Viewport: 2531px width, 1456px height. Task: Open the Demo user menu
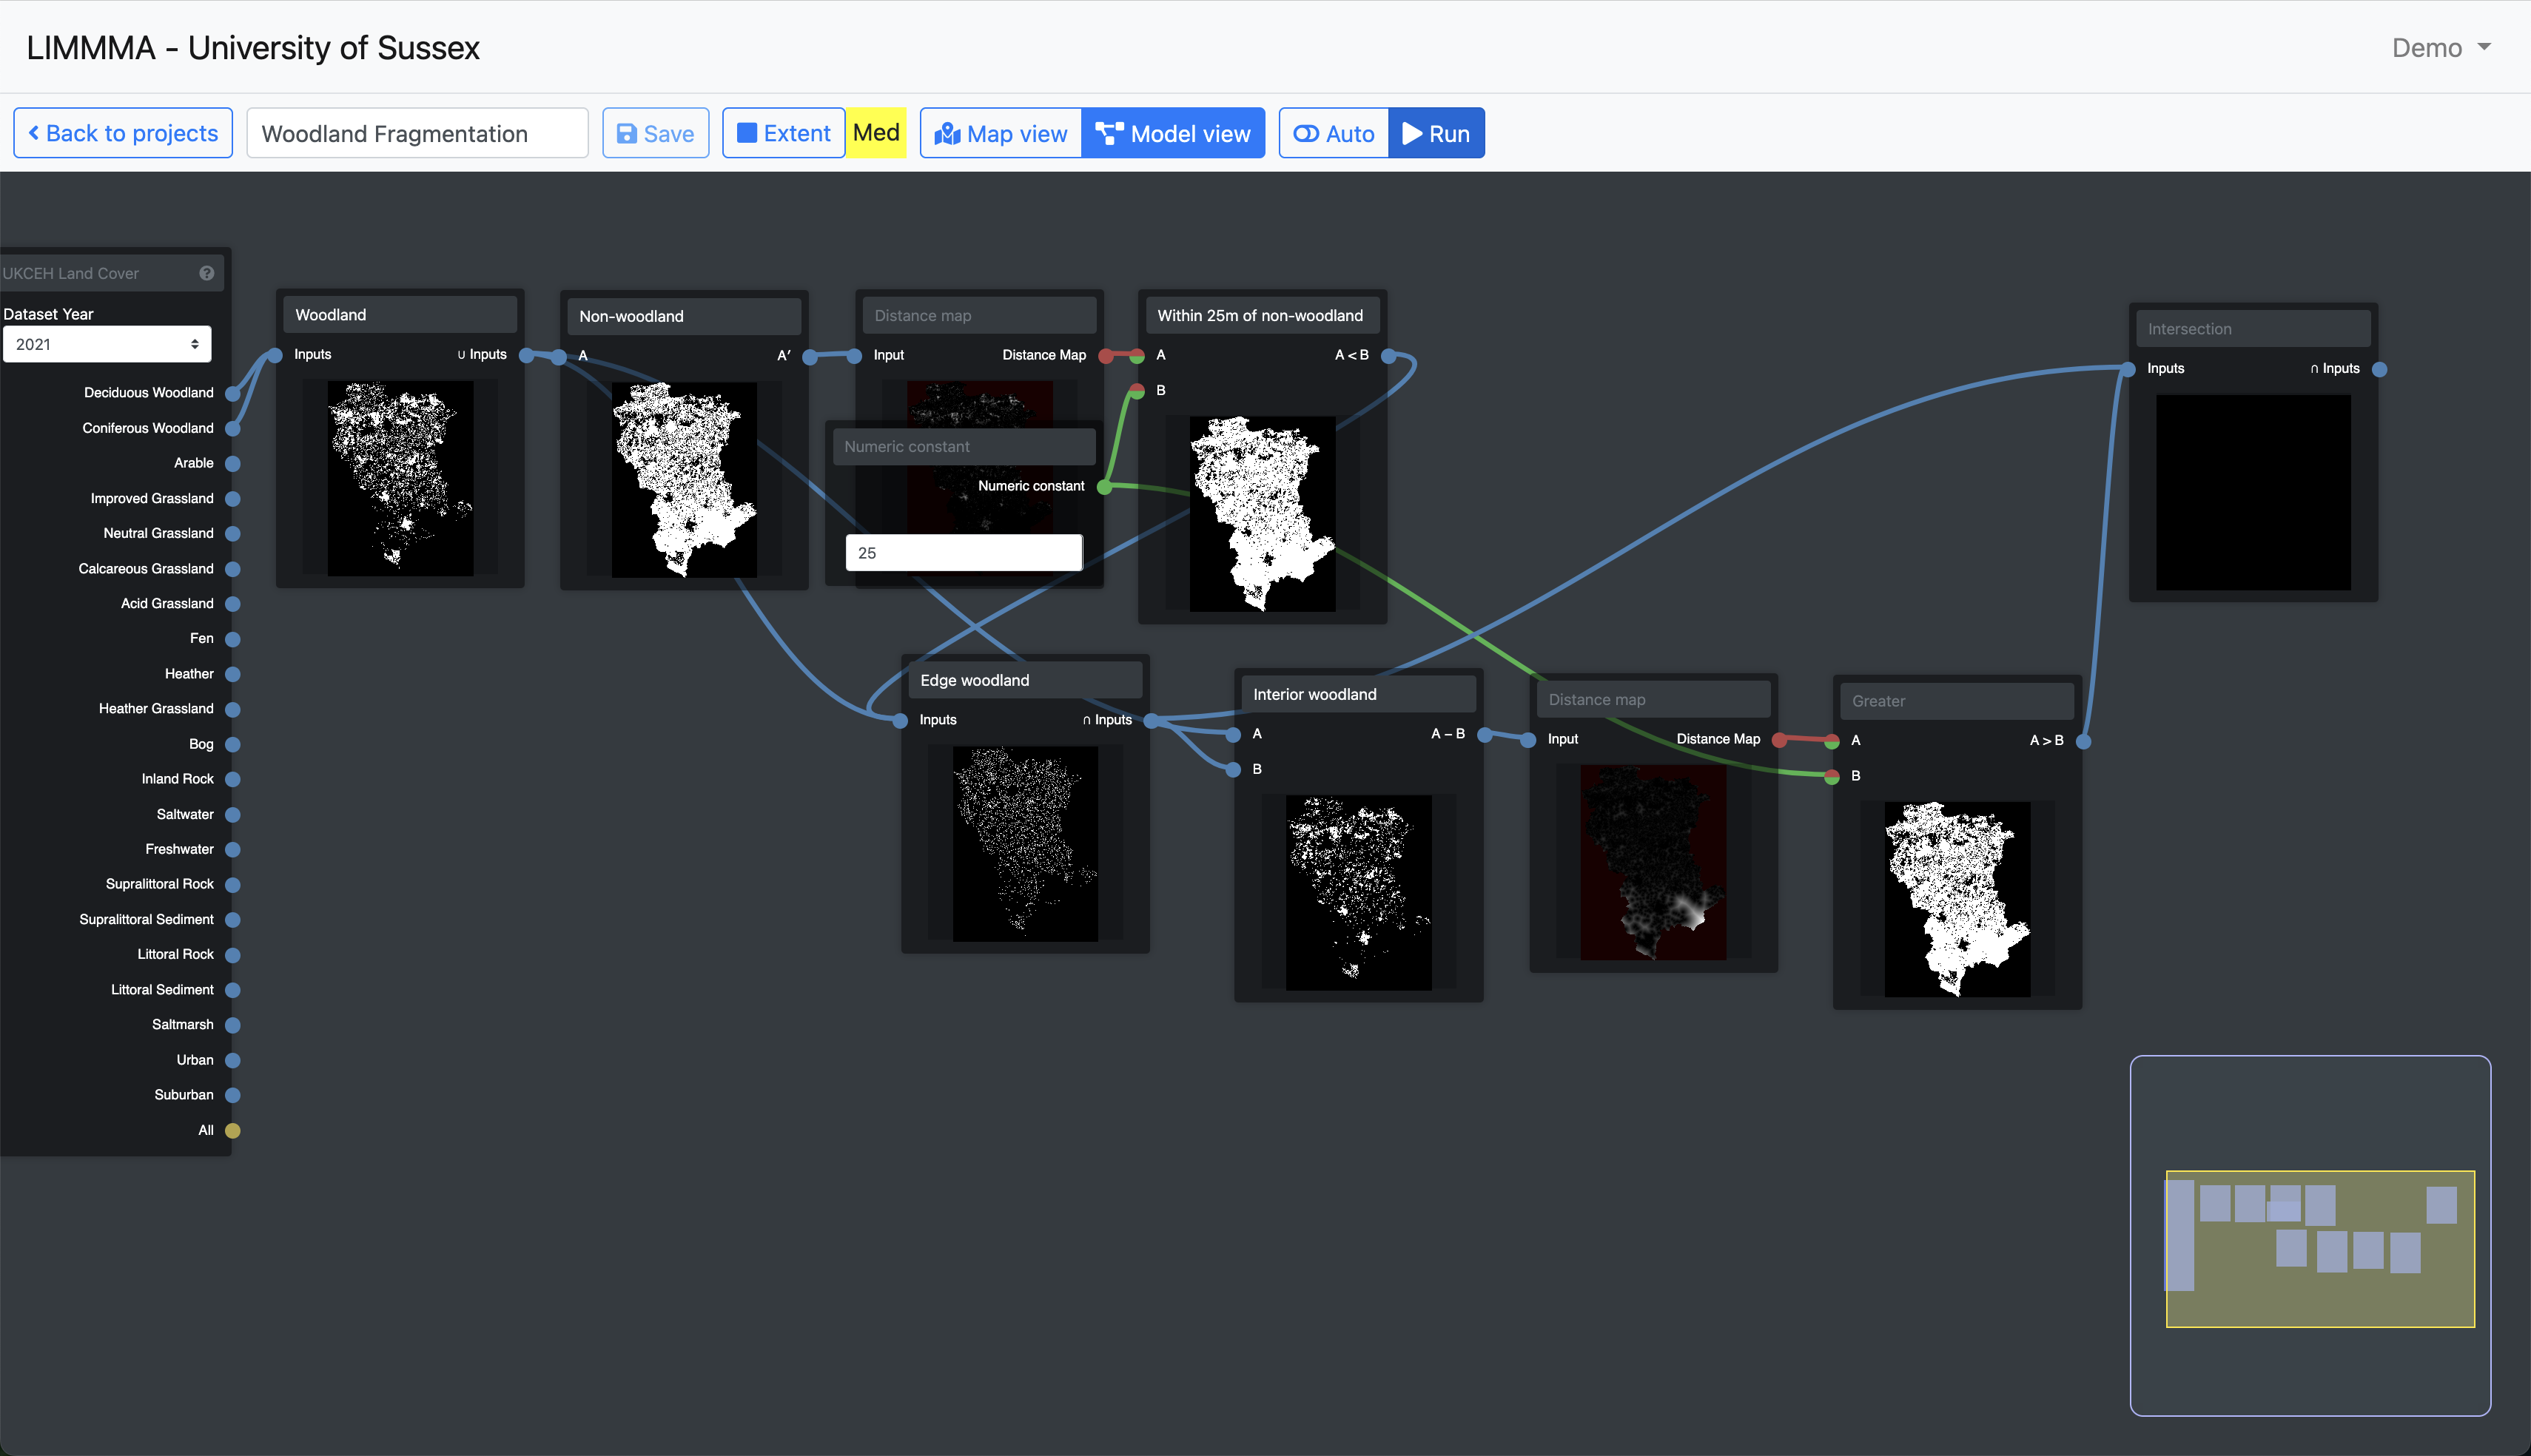tap(2440, 48)
